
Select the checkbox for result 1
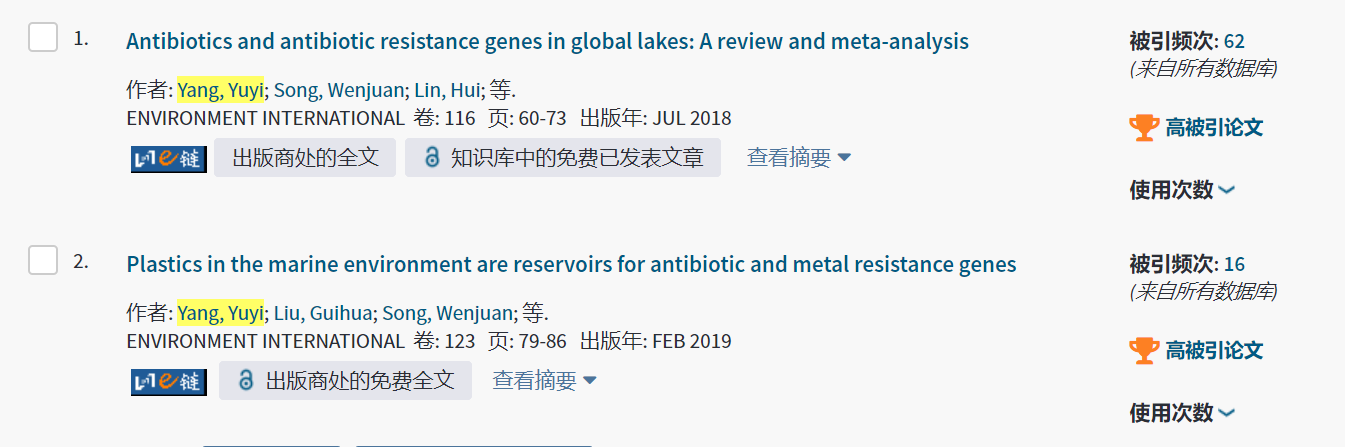[x=43, y=39]
